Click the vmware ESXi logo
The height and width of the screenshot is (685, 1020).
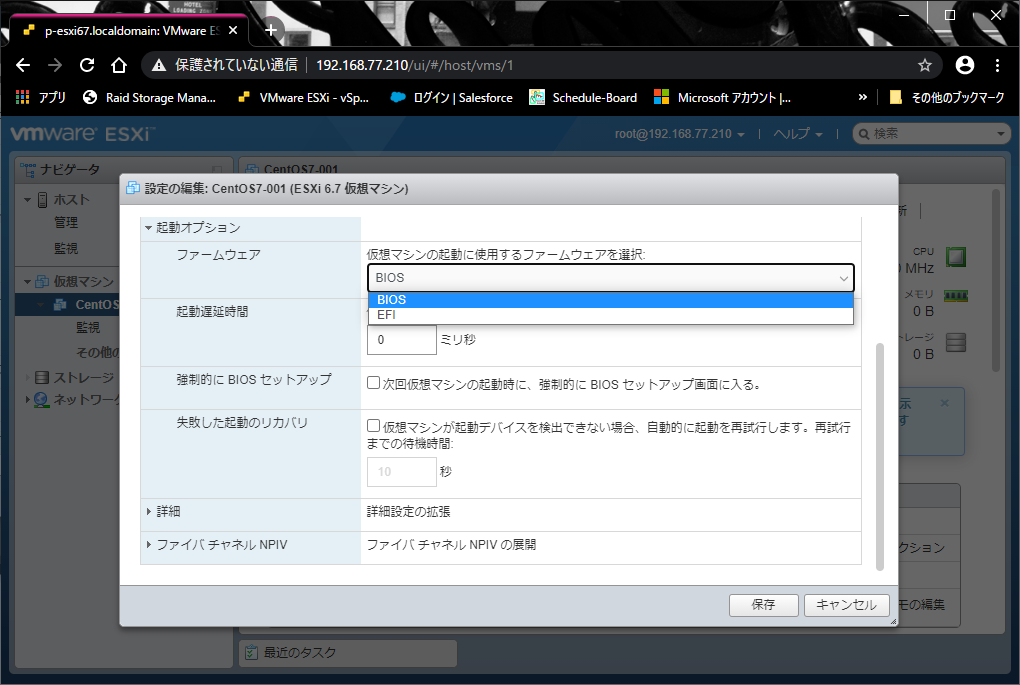[82, 133]
